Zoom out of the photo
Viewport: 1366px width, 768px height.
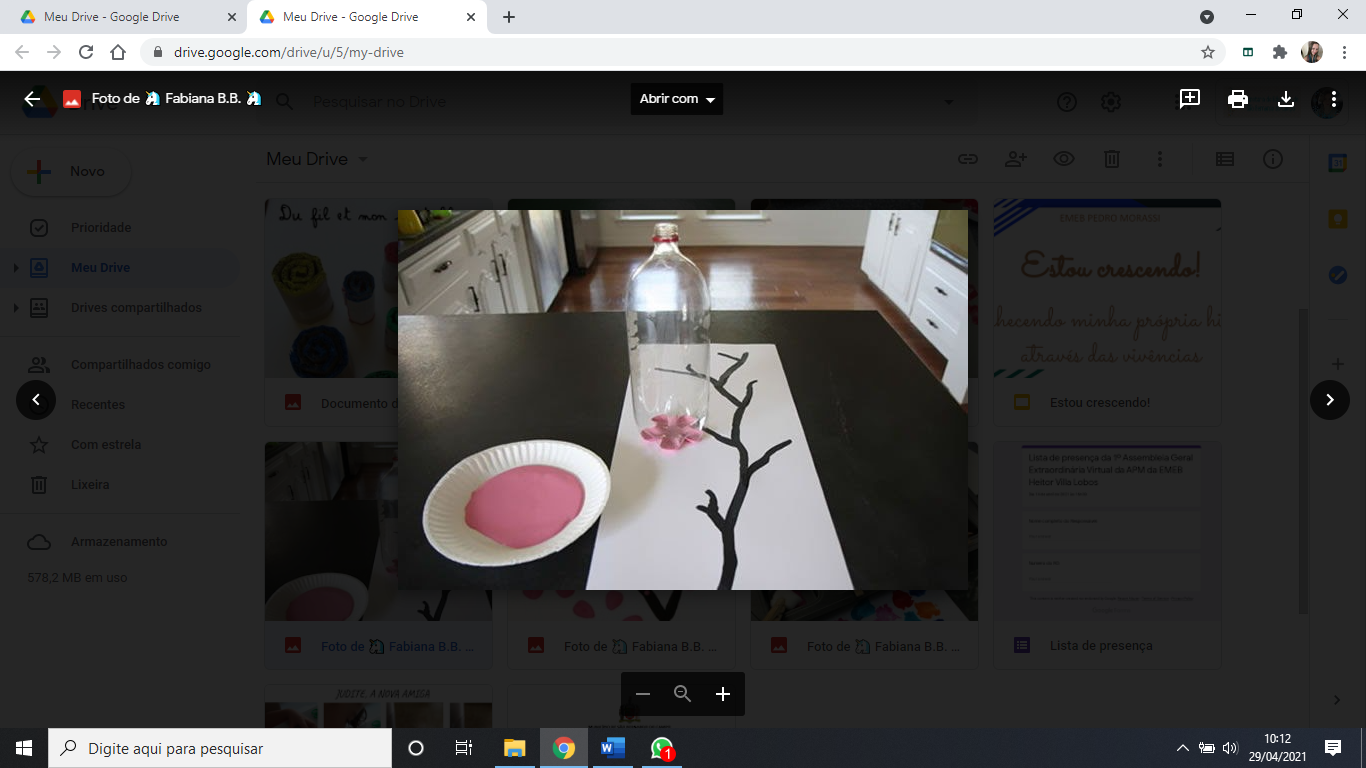[x=643, y=694]
